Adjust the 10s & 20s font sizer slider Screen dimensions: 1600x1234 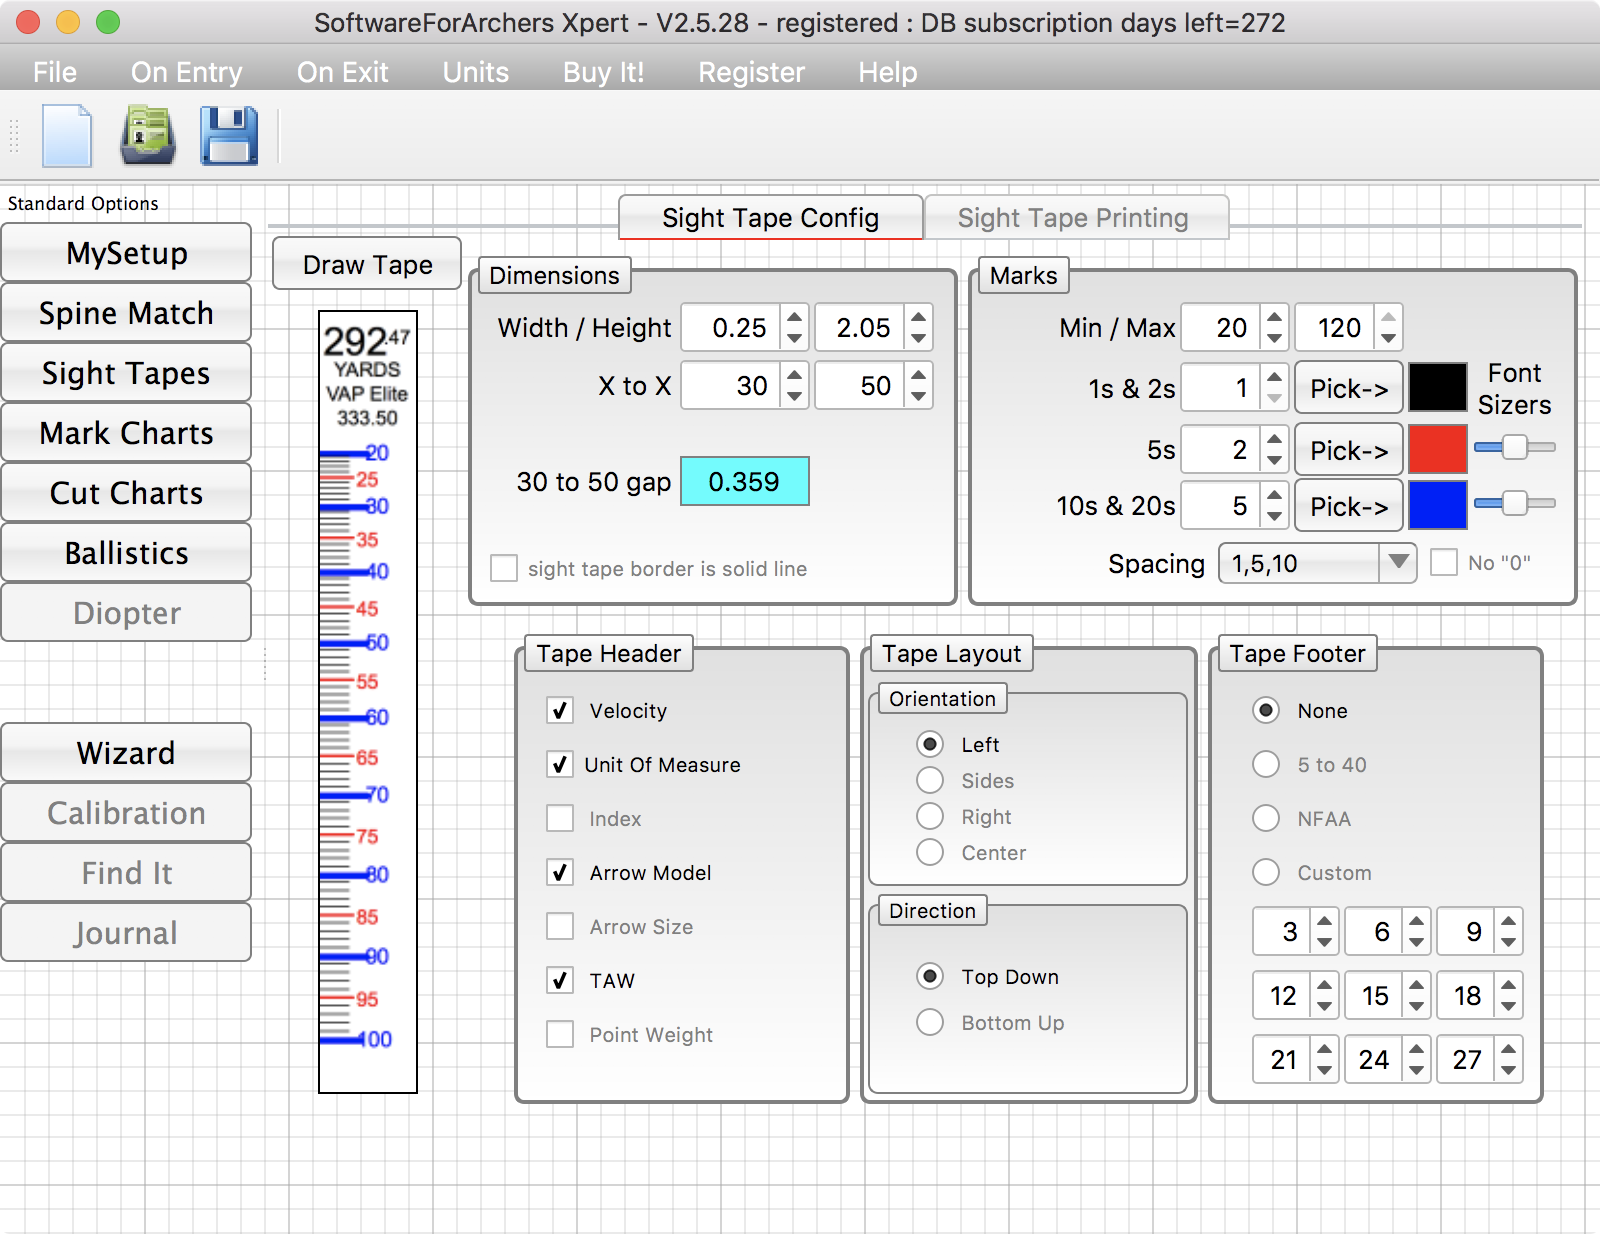click(1515, 503)
